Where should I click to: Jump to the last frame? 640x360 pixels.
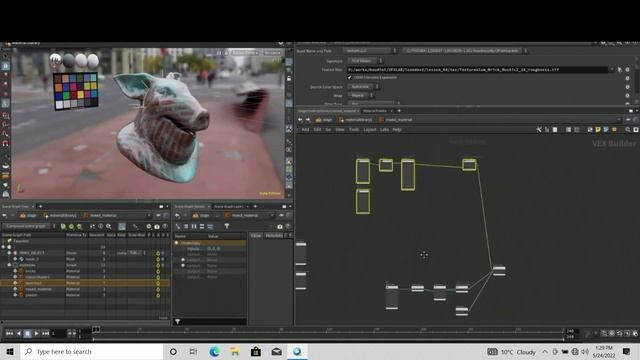click(45, 333)
